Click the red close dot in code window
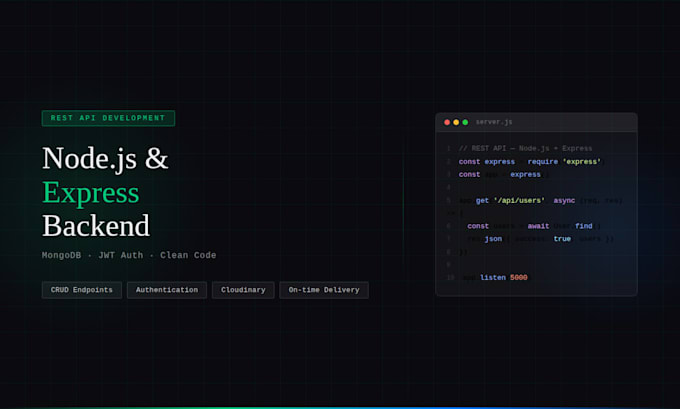Screen dimensions: 680x409 coord(447,122)
